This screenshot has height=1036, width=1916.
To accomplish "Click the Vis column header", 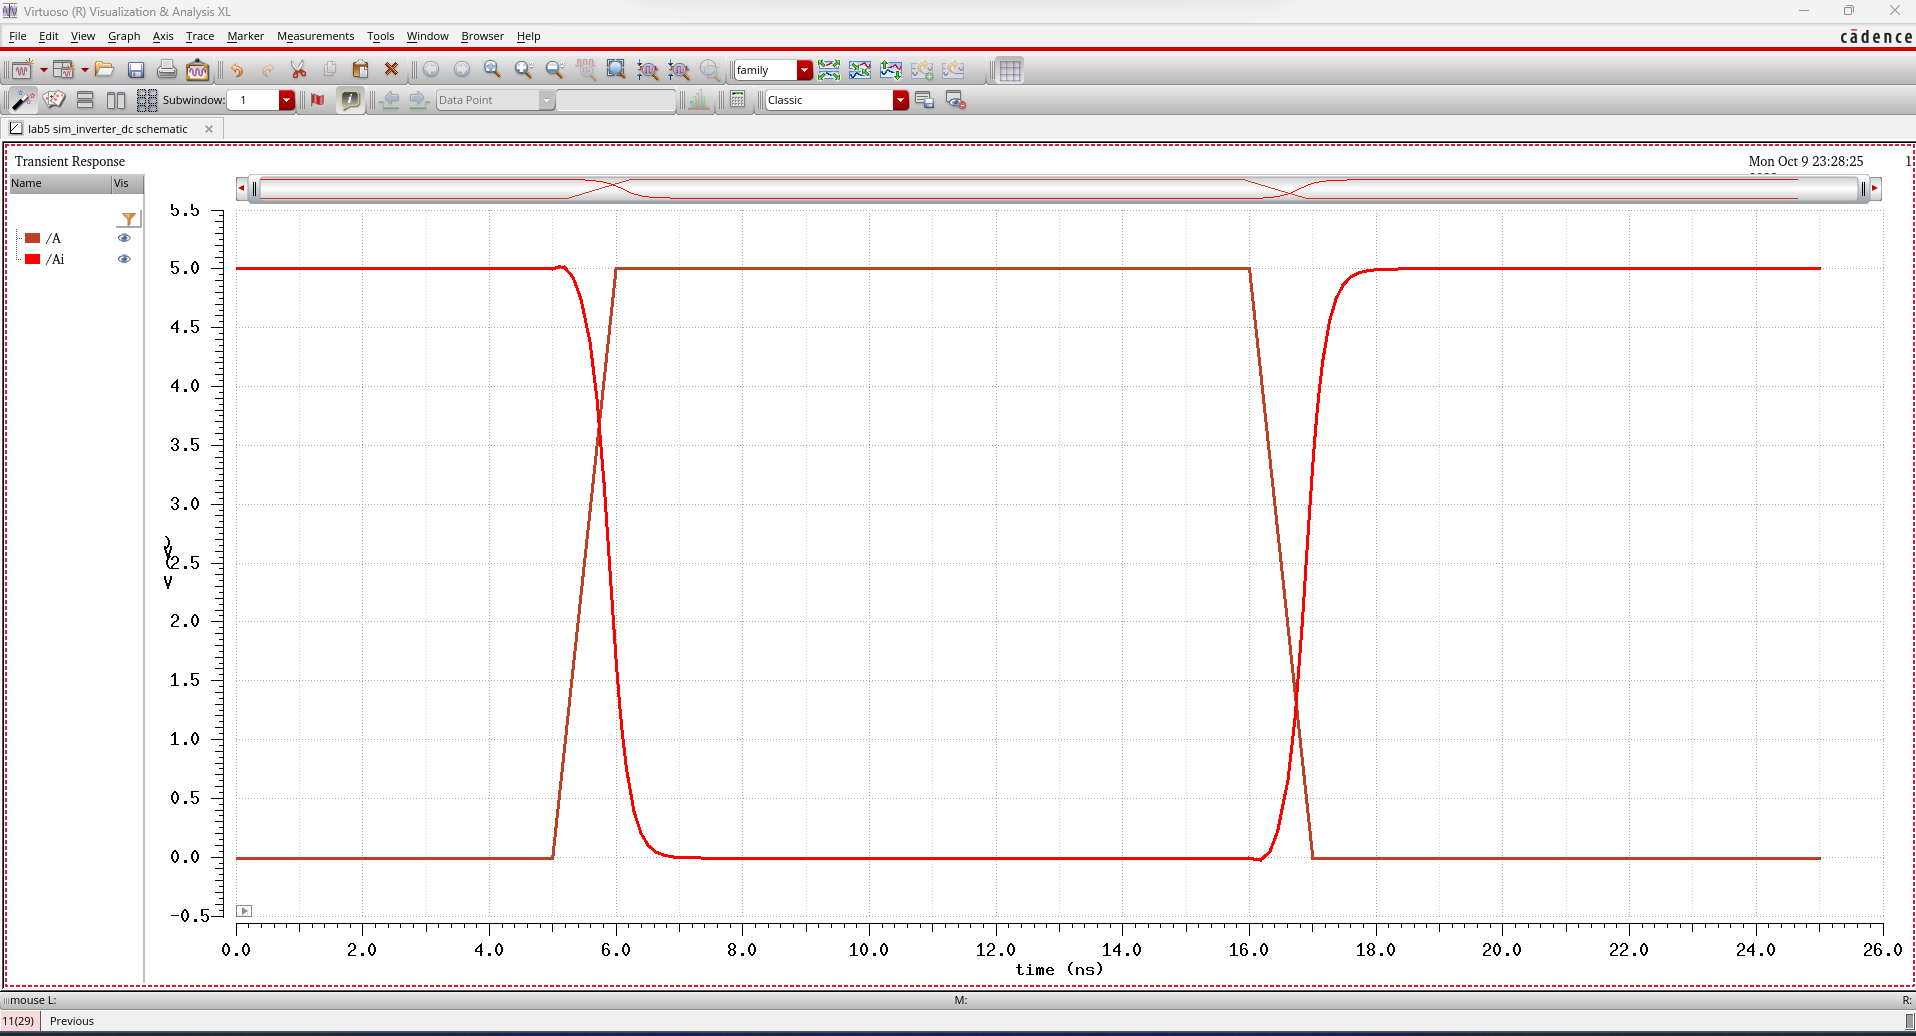I will click(127, 184).
